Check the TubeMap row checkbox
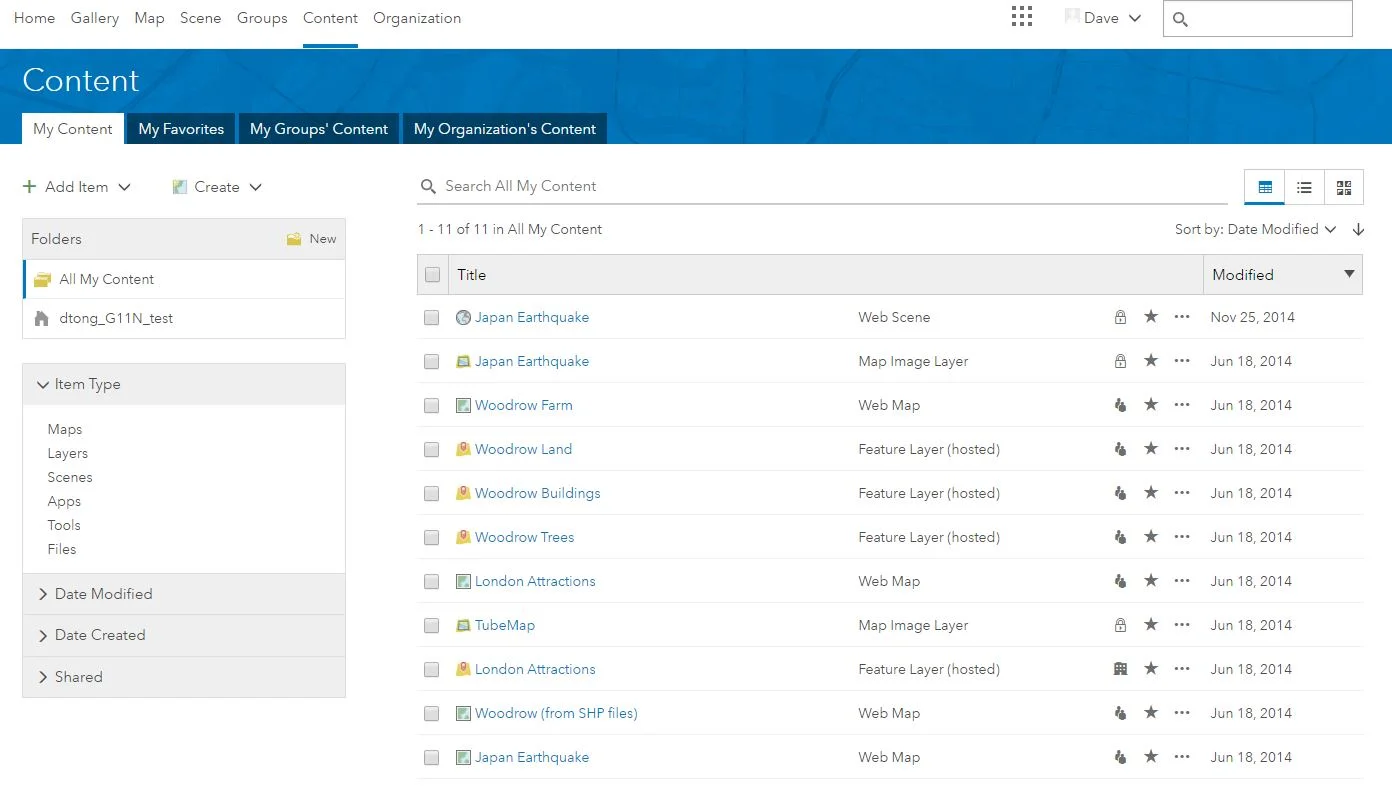The image size is (1392, 804). [x=432, y=625]
